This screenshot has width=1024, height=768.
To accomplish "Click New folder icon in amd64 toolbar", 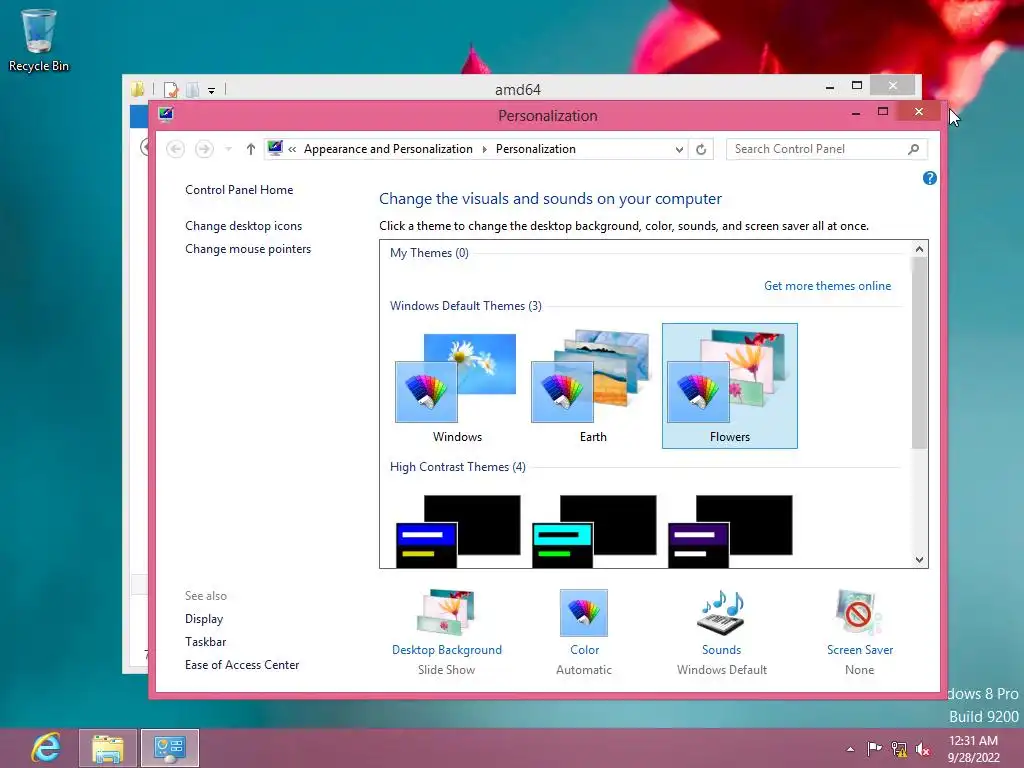I will click(x=193, y=89).
